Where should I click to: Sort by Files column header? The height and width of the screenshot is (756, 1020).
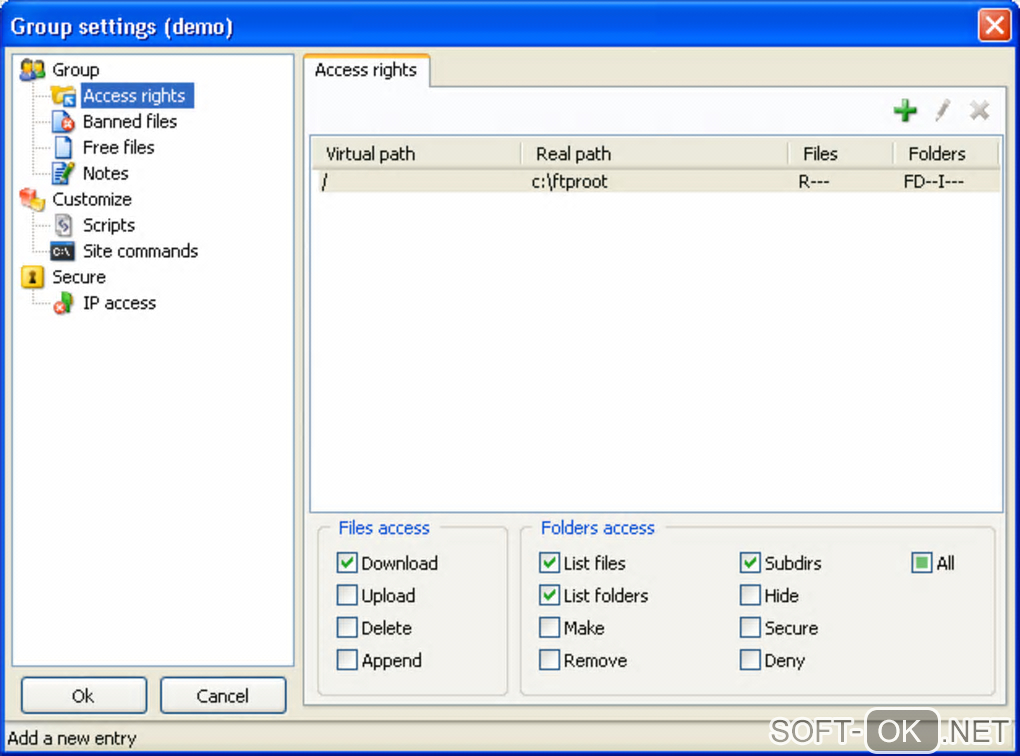(840, 154)
